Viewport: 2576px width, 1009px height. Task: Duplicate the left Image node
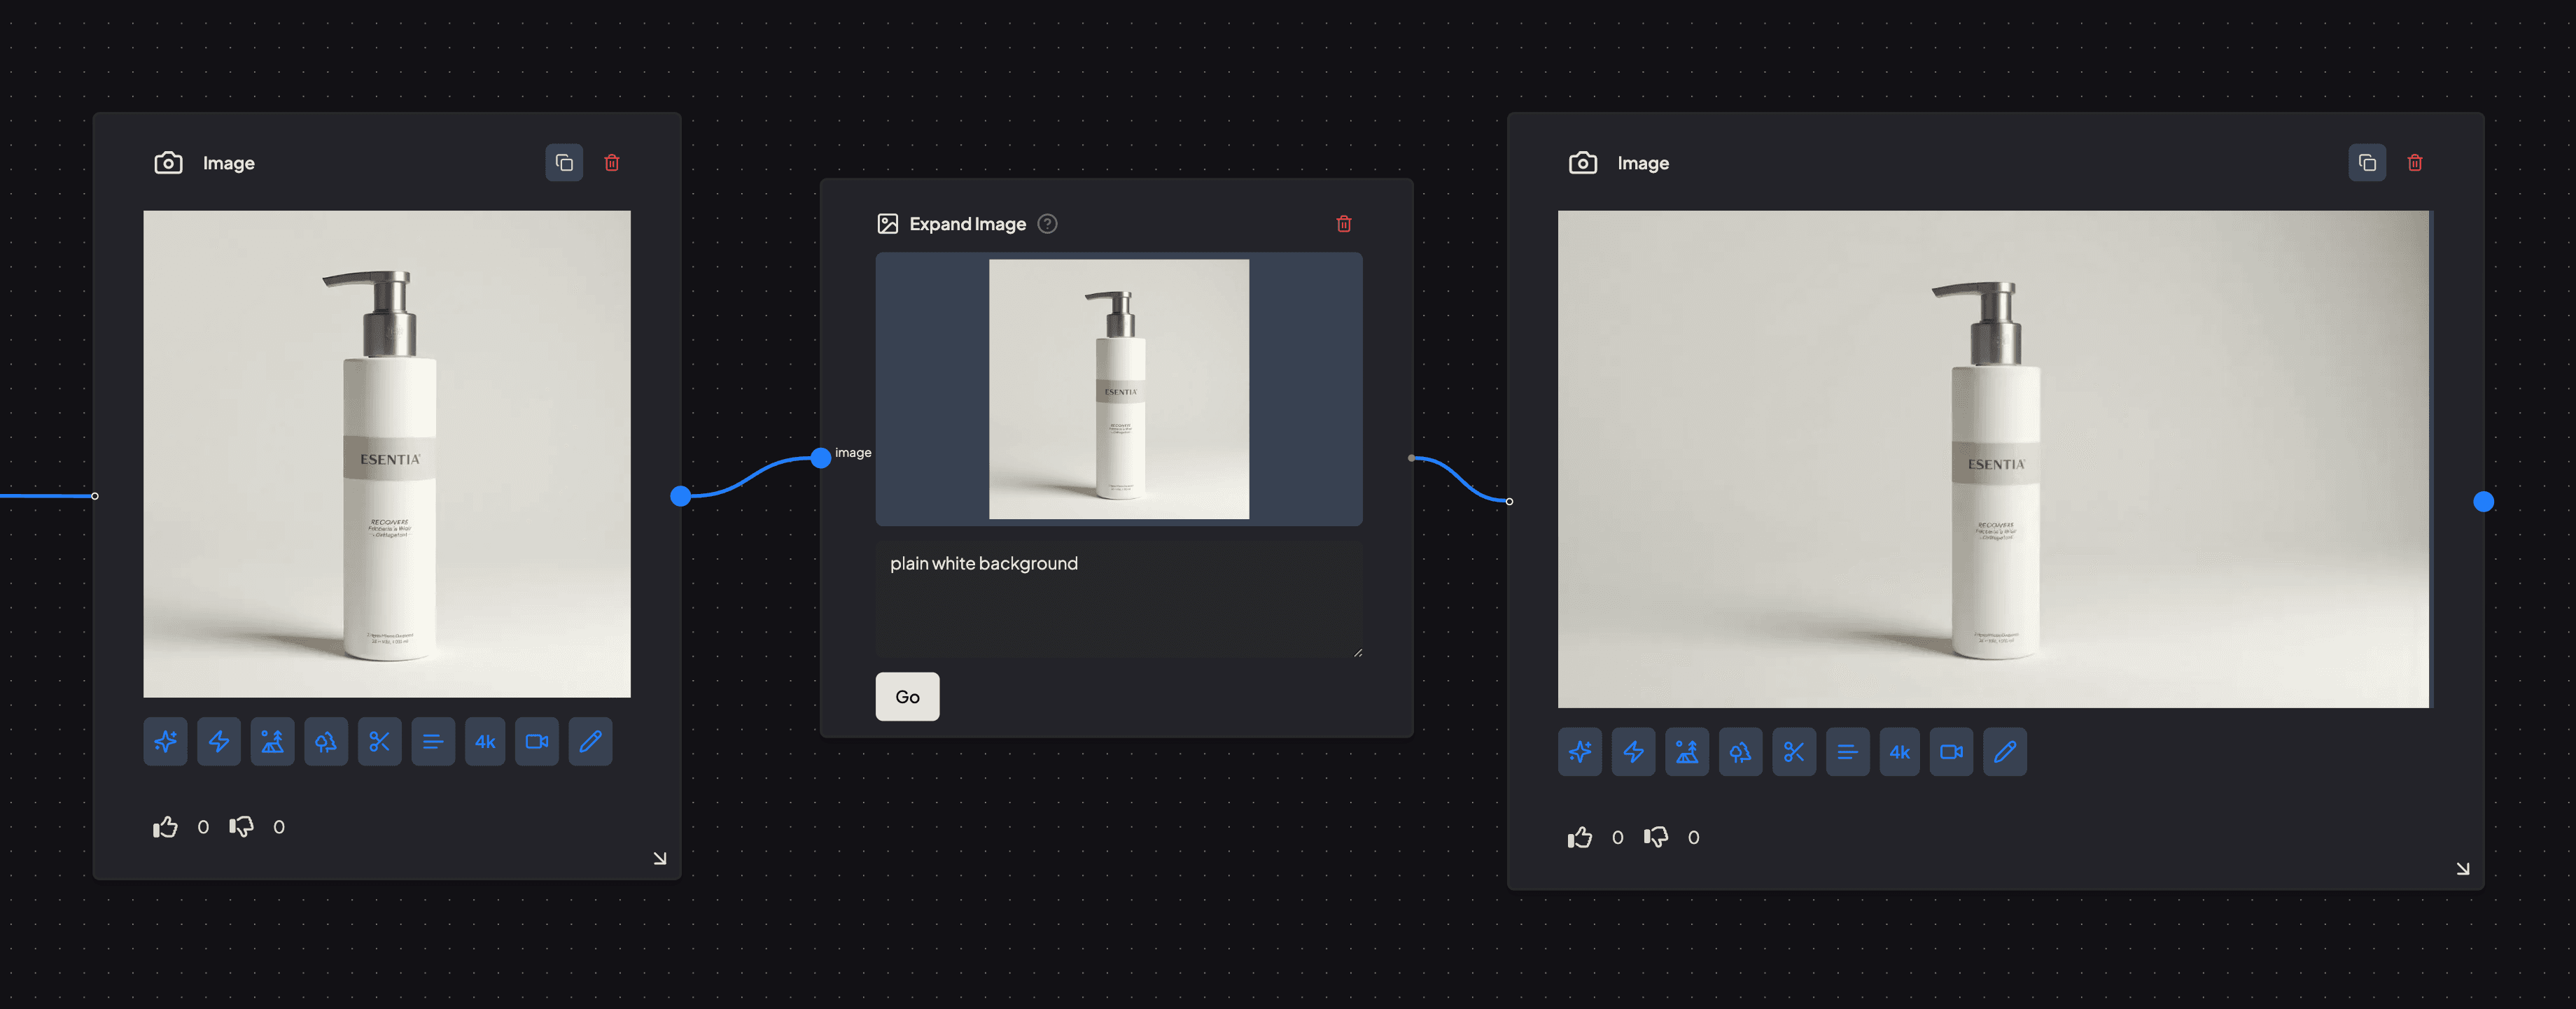564,163
